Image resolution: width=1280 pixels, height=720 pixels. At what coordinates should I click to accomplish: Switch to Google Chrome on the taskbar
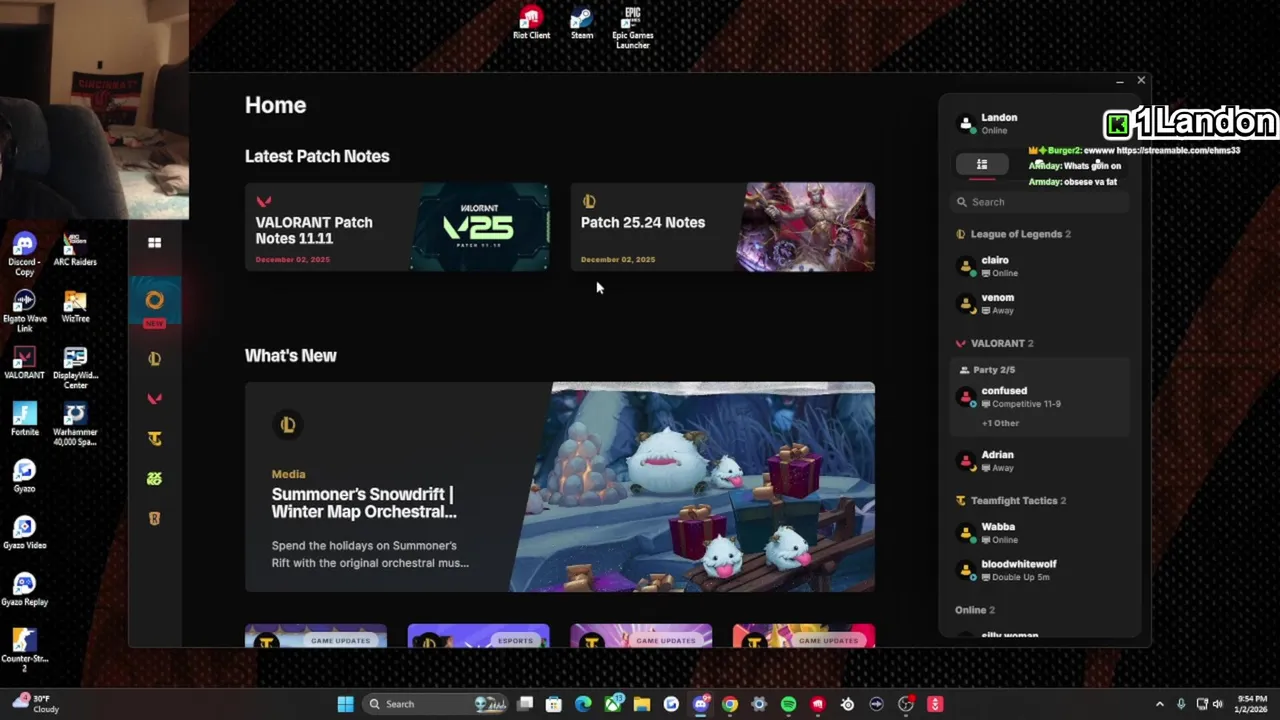730,704
